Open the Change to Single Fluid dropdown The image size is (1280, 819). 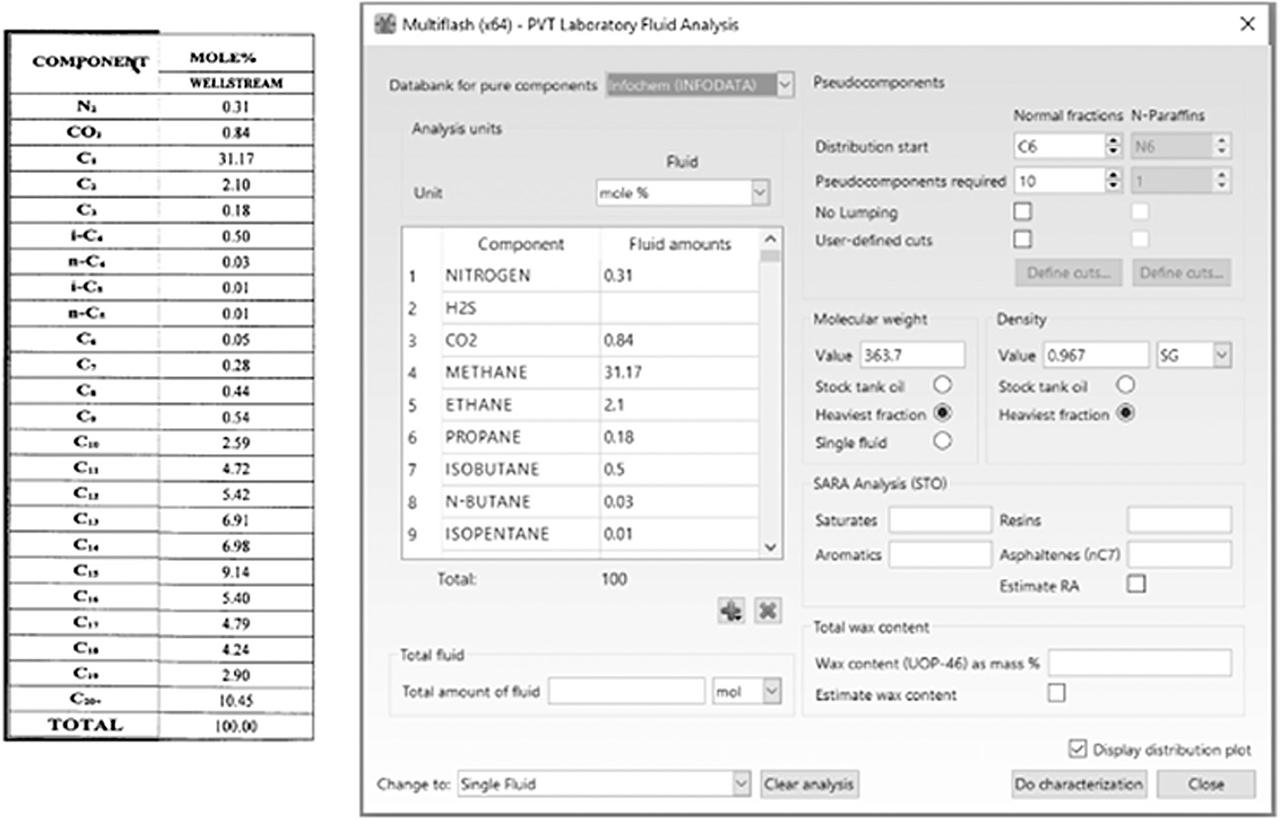tap(741, 784)
